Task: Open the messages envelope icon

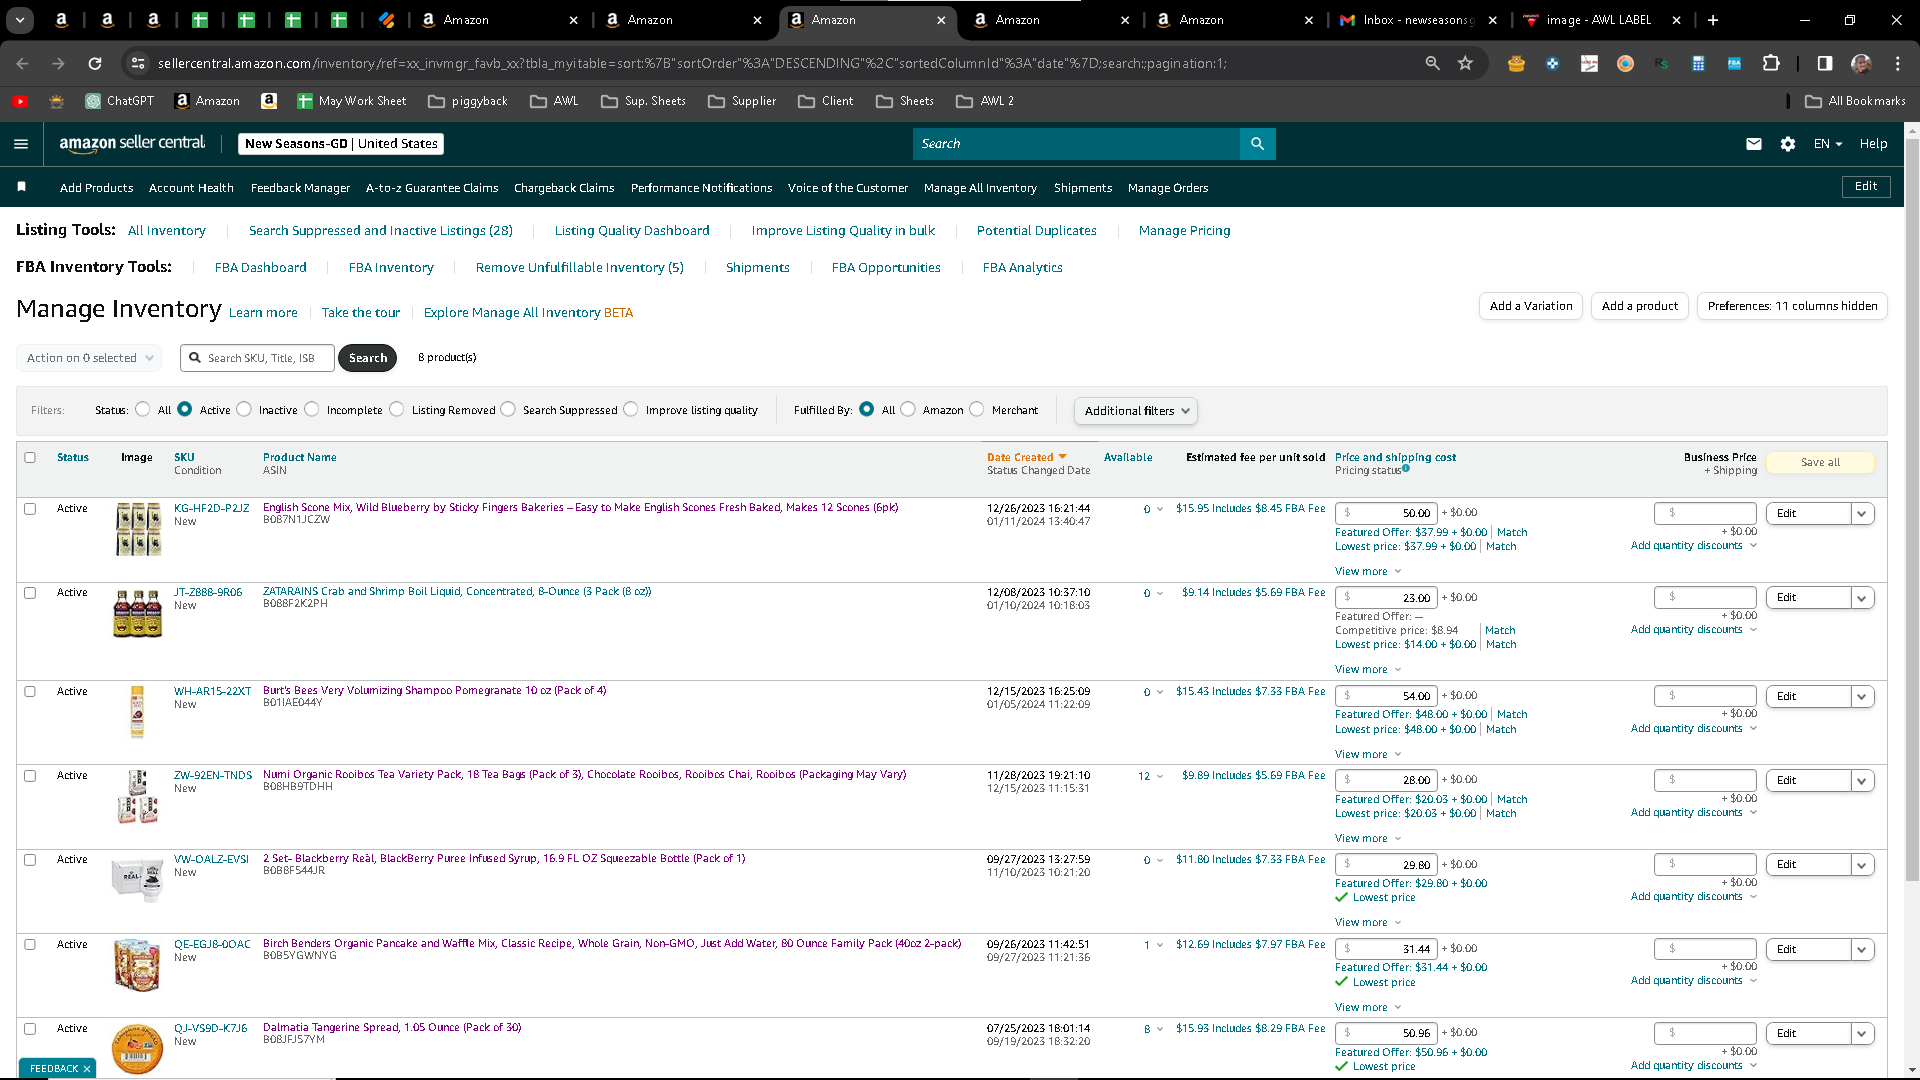Action: (x=1753, y=144)
